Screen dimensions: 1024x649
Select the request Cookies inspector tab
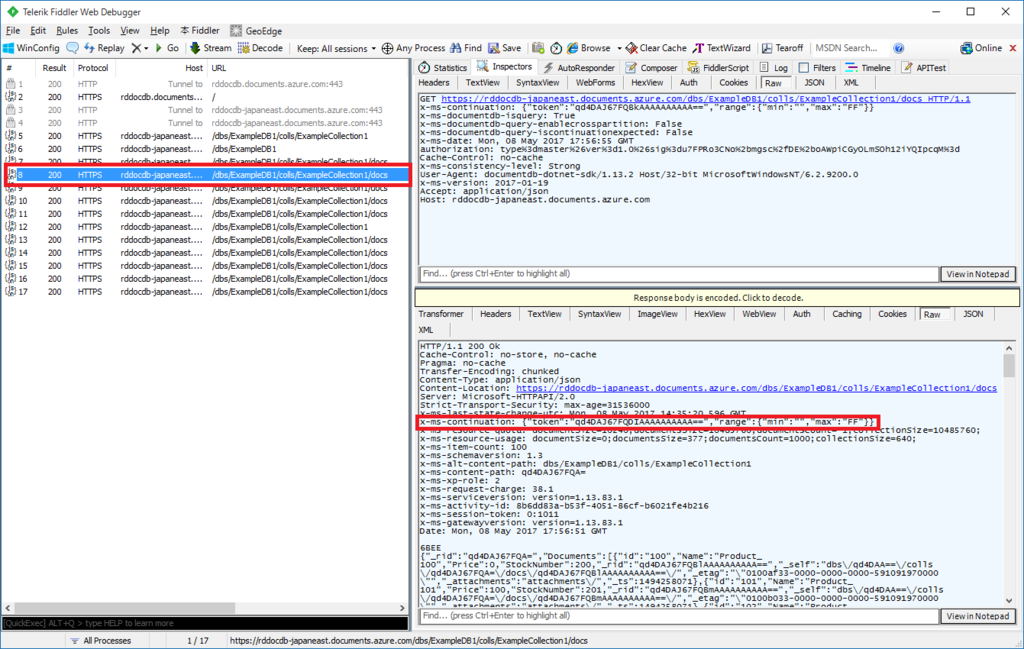tap(733, 83)
